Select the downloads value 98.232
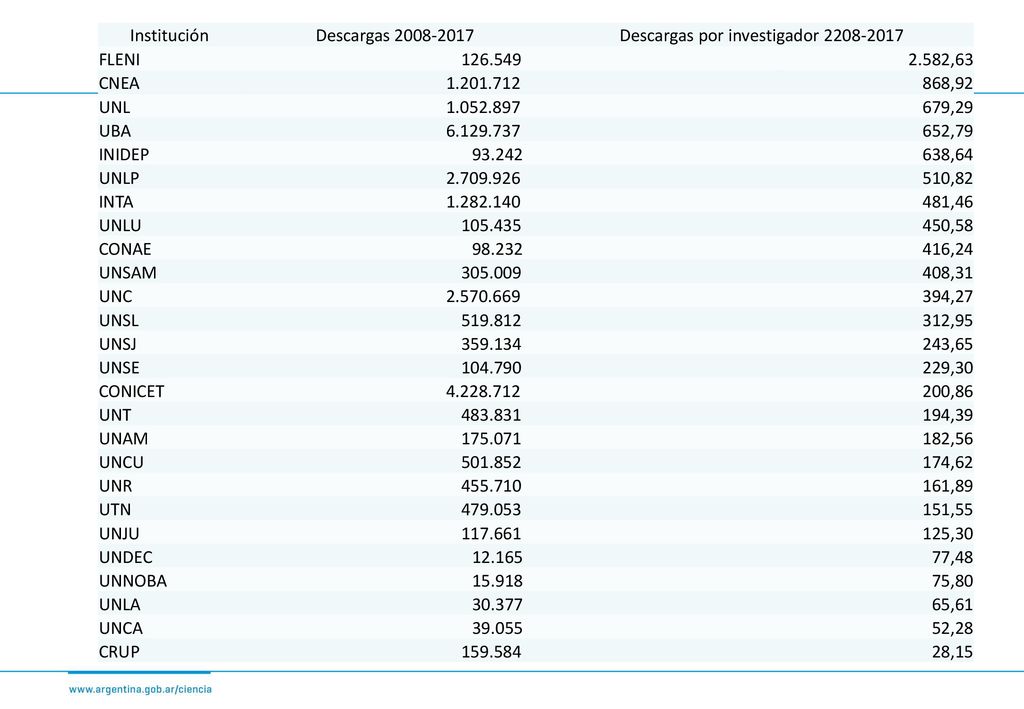The image size is (1024, 709). click(496, 249)
